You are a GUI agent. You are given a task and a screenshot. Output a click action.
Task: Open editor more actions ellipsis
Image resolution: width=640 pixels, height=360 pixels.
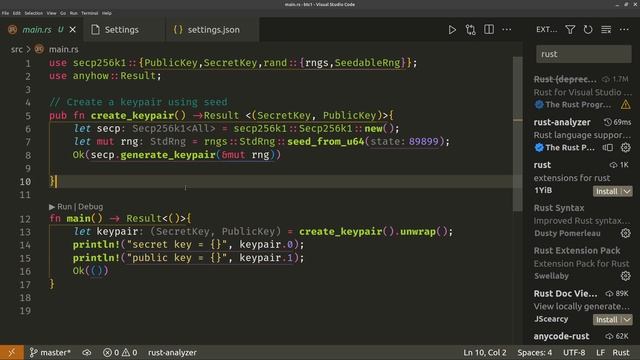click(507, 29)
